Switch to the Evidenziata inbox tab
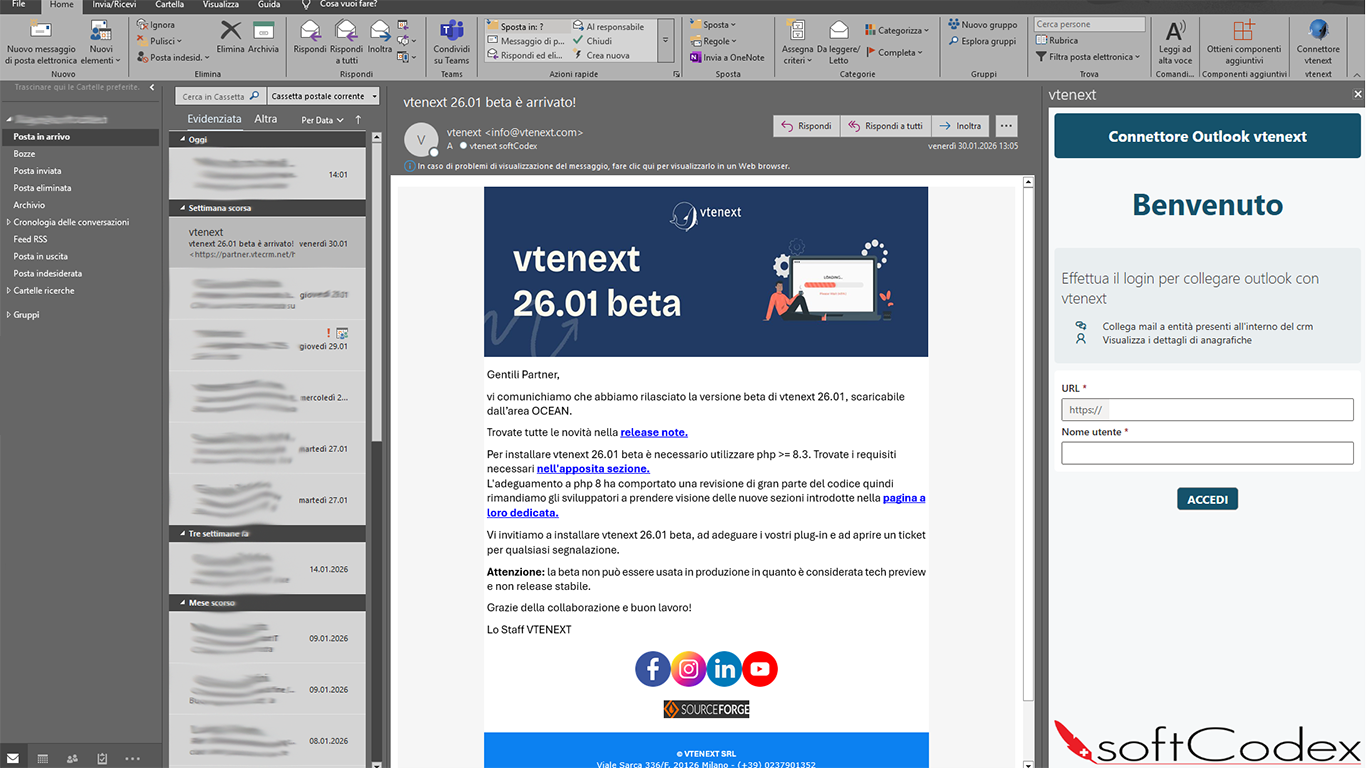1366x768 pixels. [x=214, y=119]
